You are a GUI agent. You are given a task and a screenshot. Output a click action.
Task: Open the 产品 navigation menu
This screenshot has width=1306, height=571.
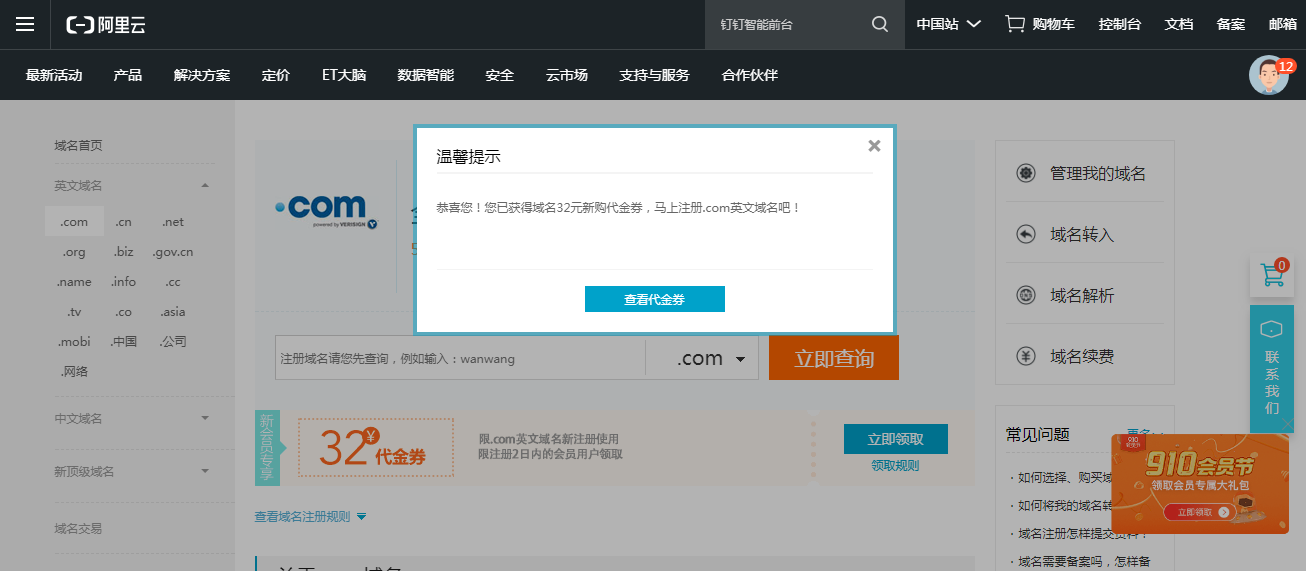(128, 75)
